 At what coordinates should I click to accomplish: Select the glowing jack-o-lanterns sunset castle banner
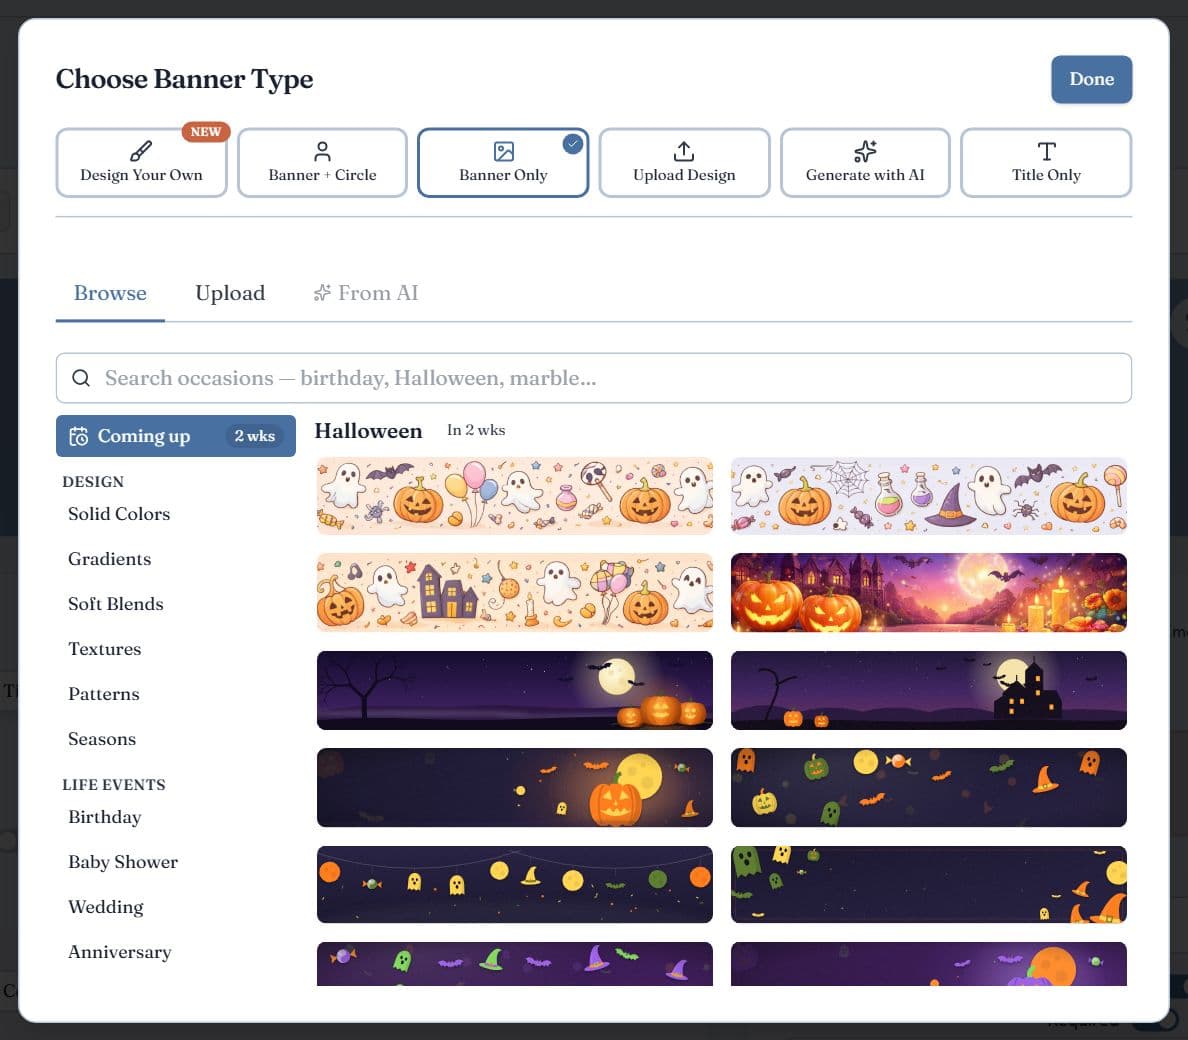pyautogui.click(x=928, y=592)
